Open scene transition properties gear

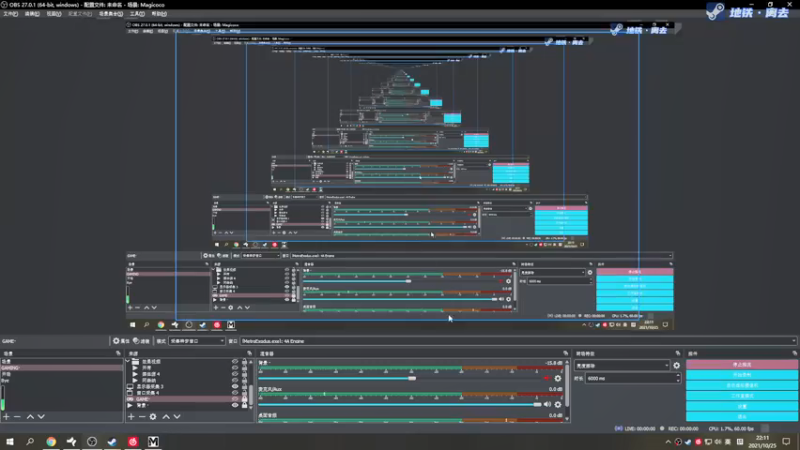[x=677, y=365]
